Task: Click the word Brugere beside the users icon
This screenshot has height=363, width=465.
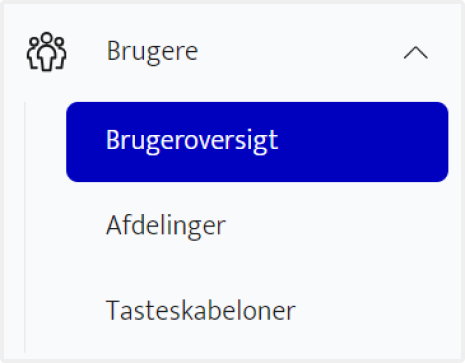Action: point(152,52)
